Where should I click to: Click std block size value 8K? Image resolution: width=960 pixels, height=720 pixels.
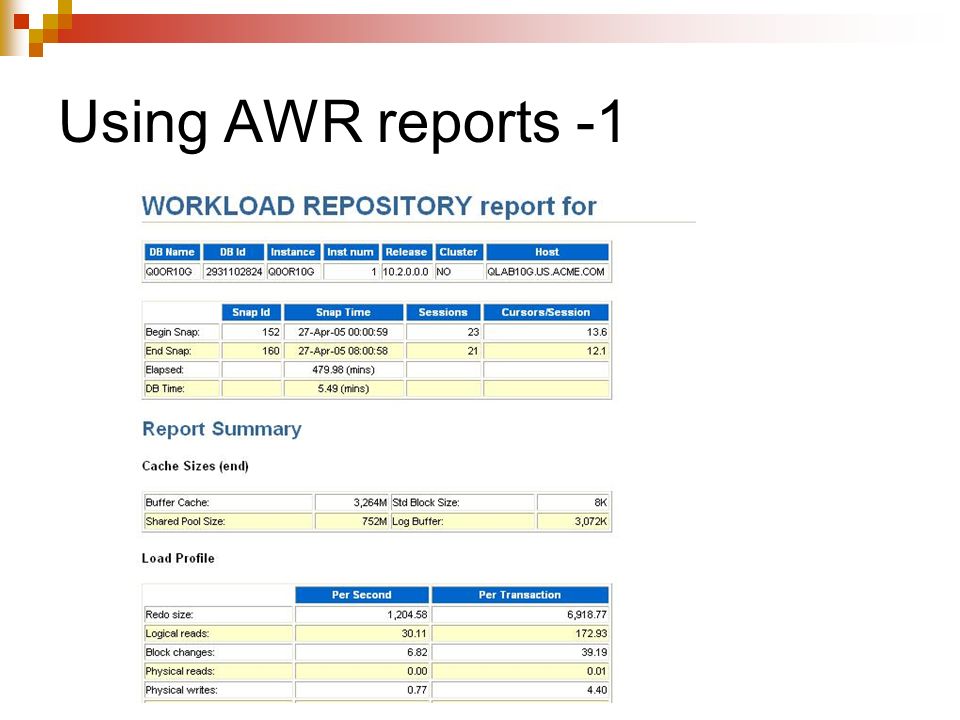coord(601,503)
